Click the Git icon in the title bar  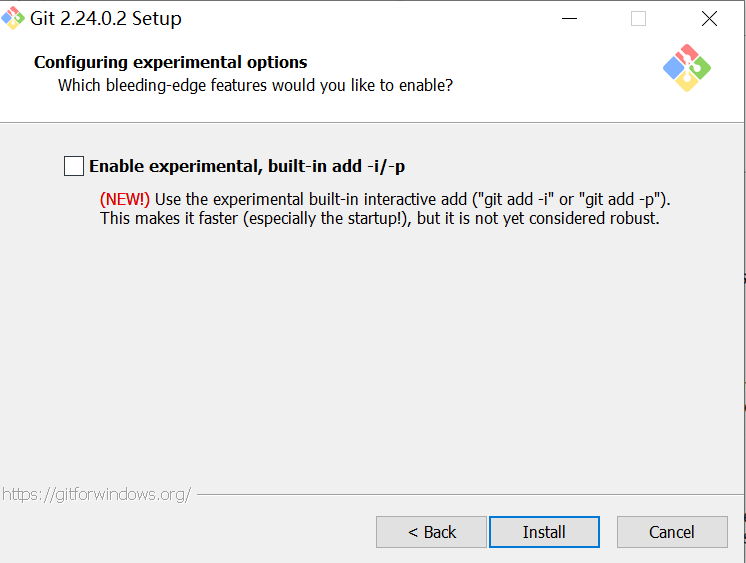point(13,19)
